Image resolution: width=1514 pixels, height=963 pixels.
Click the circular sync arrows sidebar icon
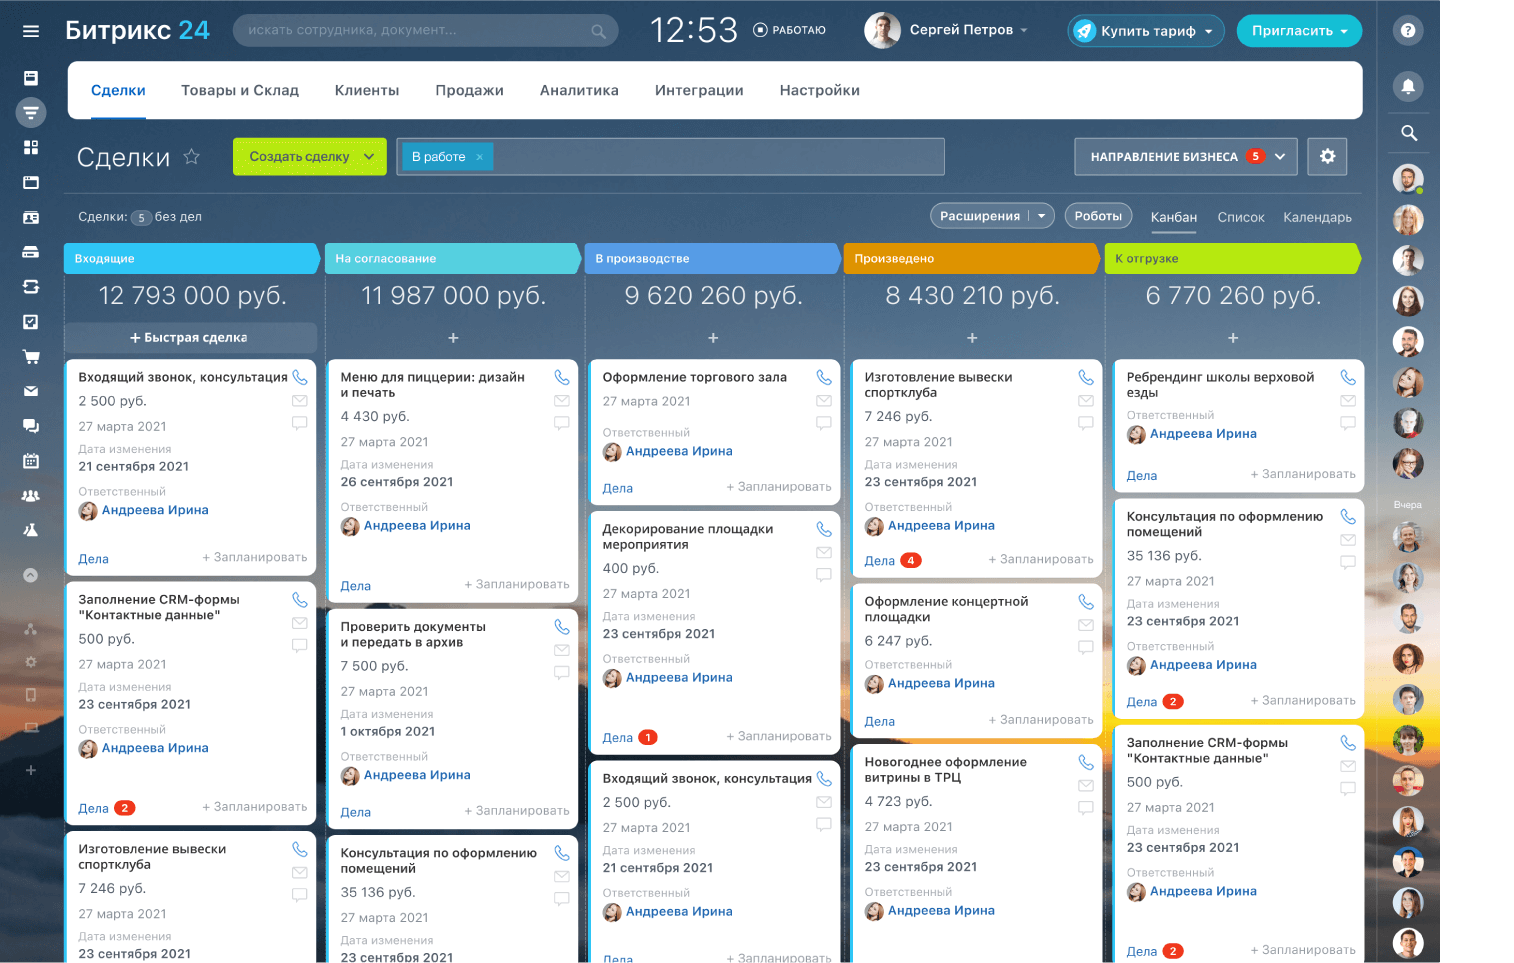click(x=31, y=287)
